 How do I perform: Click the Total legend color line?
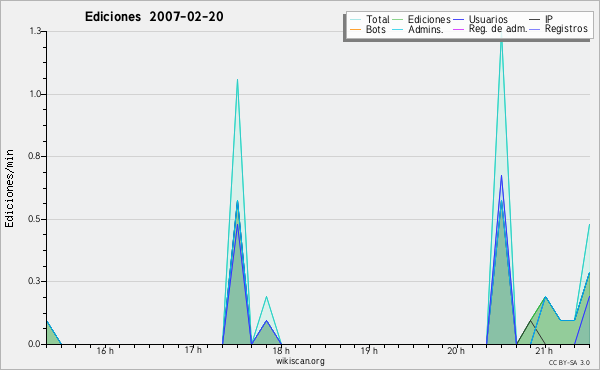click(x=355, y=20)
